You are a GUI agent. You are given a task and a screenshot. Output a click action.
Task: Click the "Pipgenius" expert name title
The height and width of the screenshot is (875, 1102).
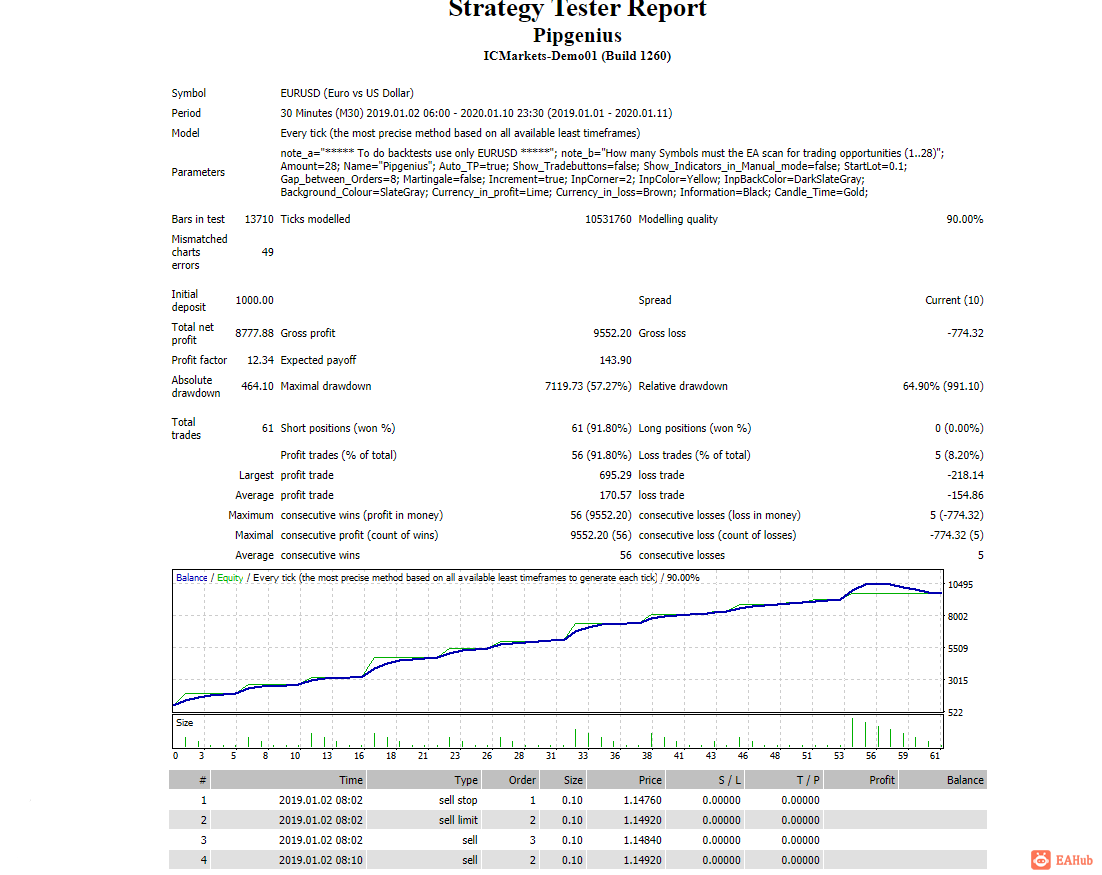(x=577, y=35)
